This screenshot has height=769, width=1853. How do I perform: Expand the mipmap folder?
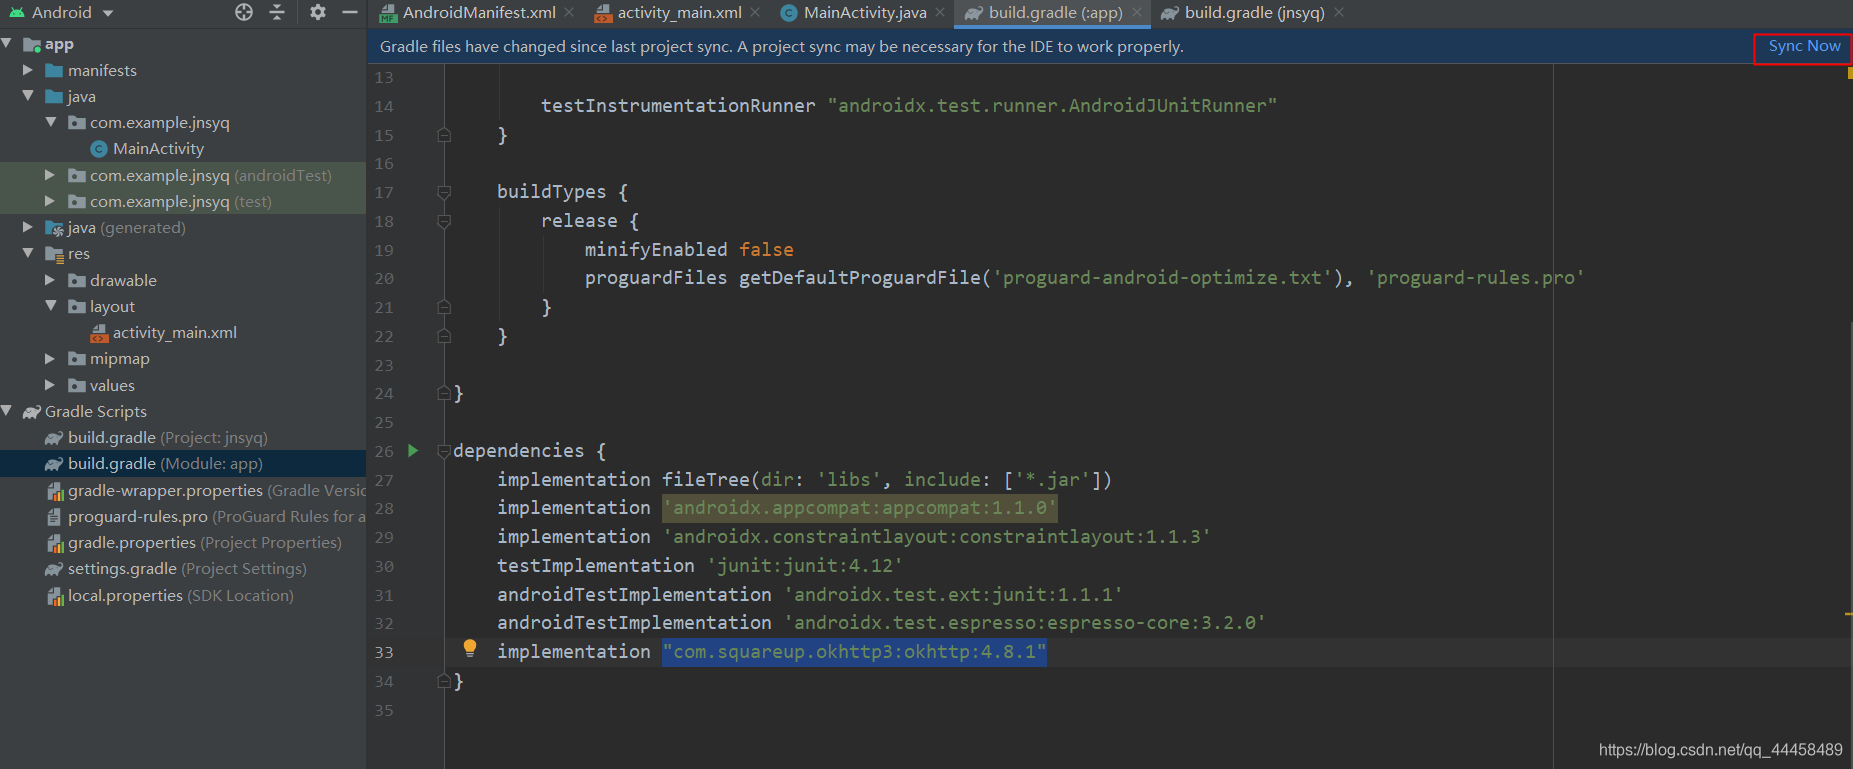coord(50,358)
